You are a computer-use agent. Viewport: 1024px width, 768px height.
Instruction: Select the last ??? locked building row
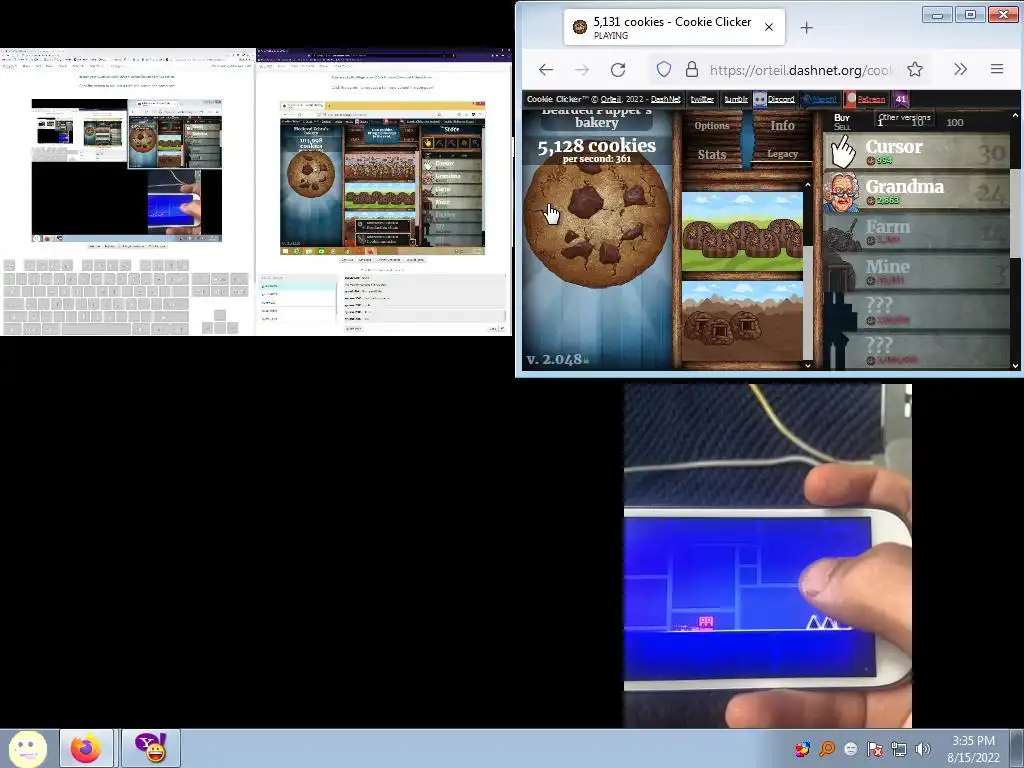916,351
